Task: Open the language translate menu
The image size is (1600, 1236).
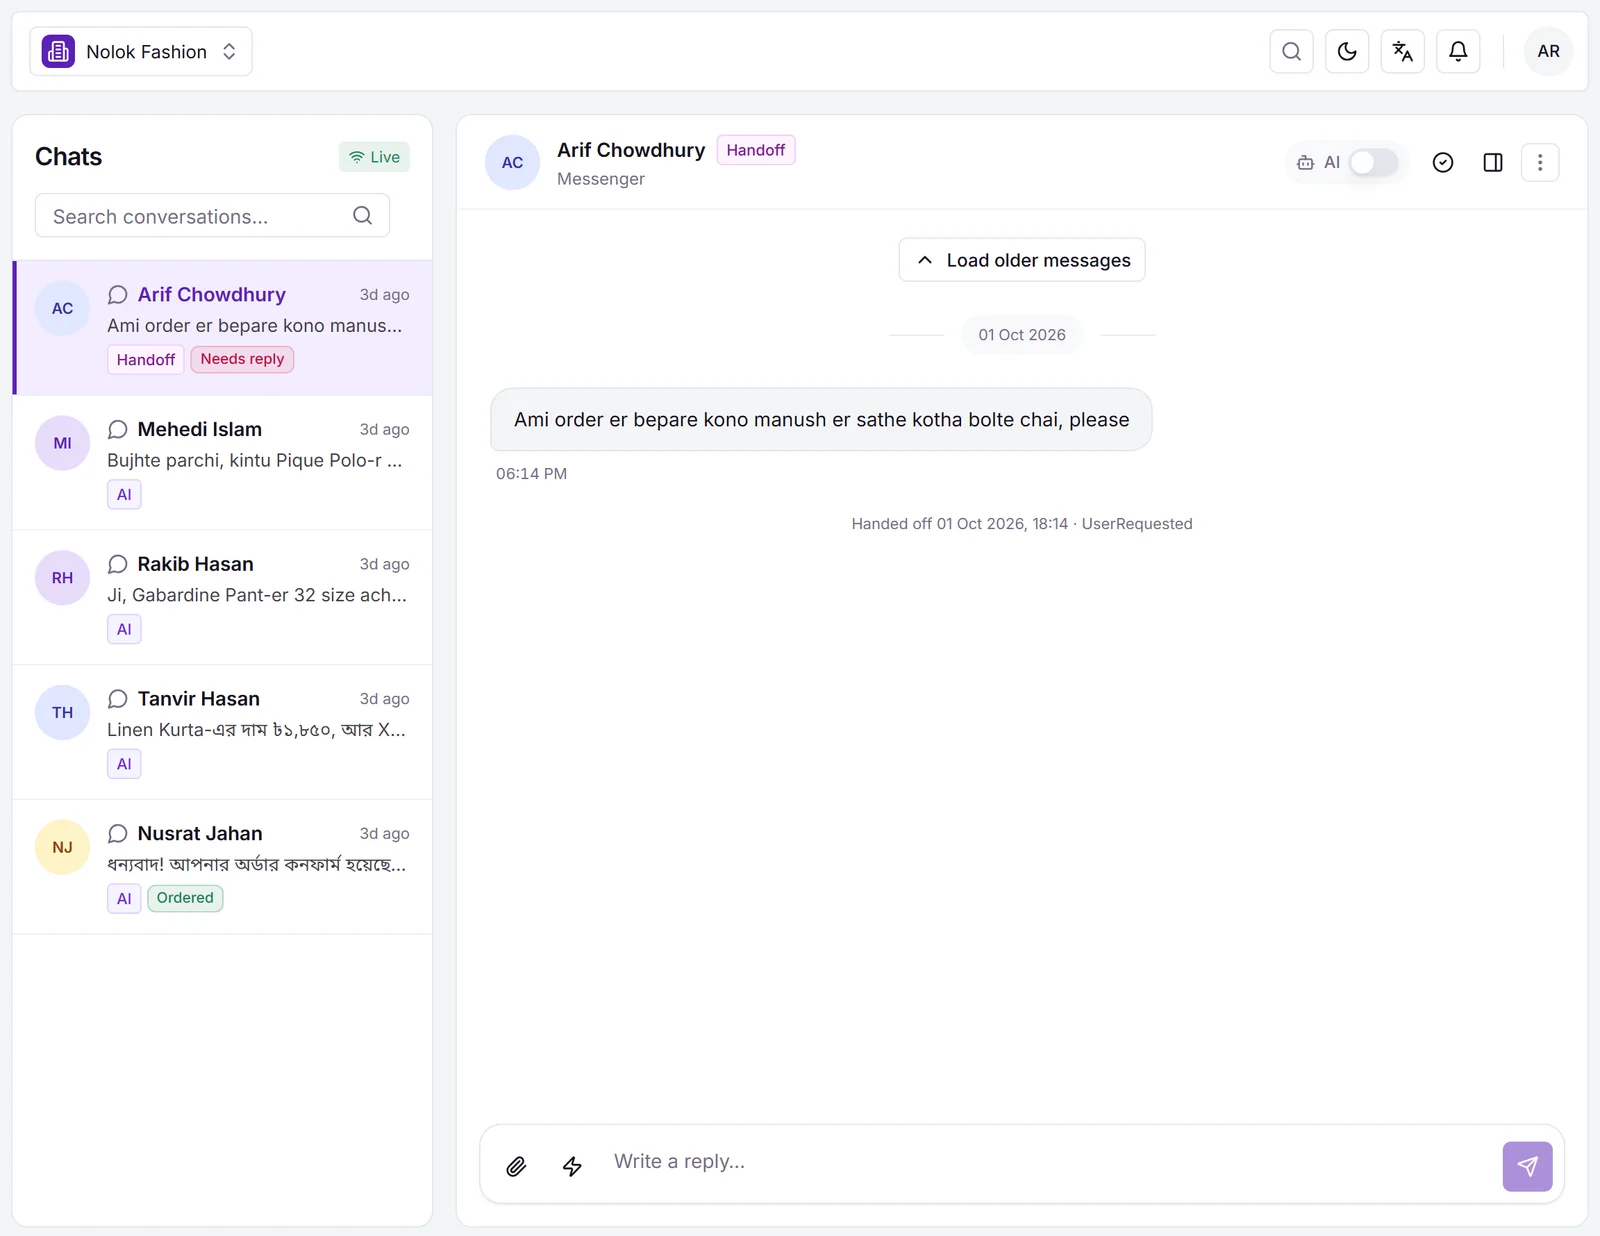Action: 1402,51
